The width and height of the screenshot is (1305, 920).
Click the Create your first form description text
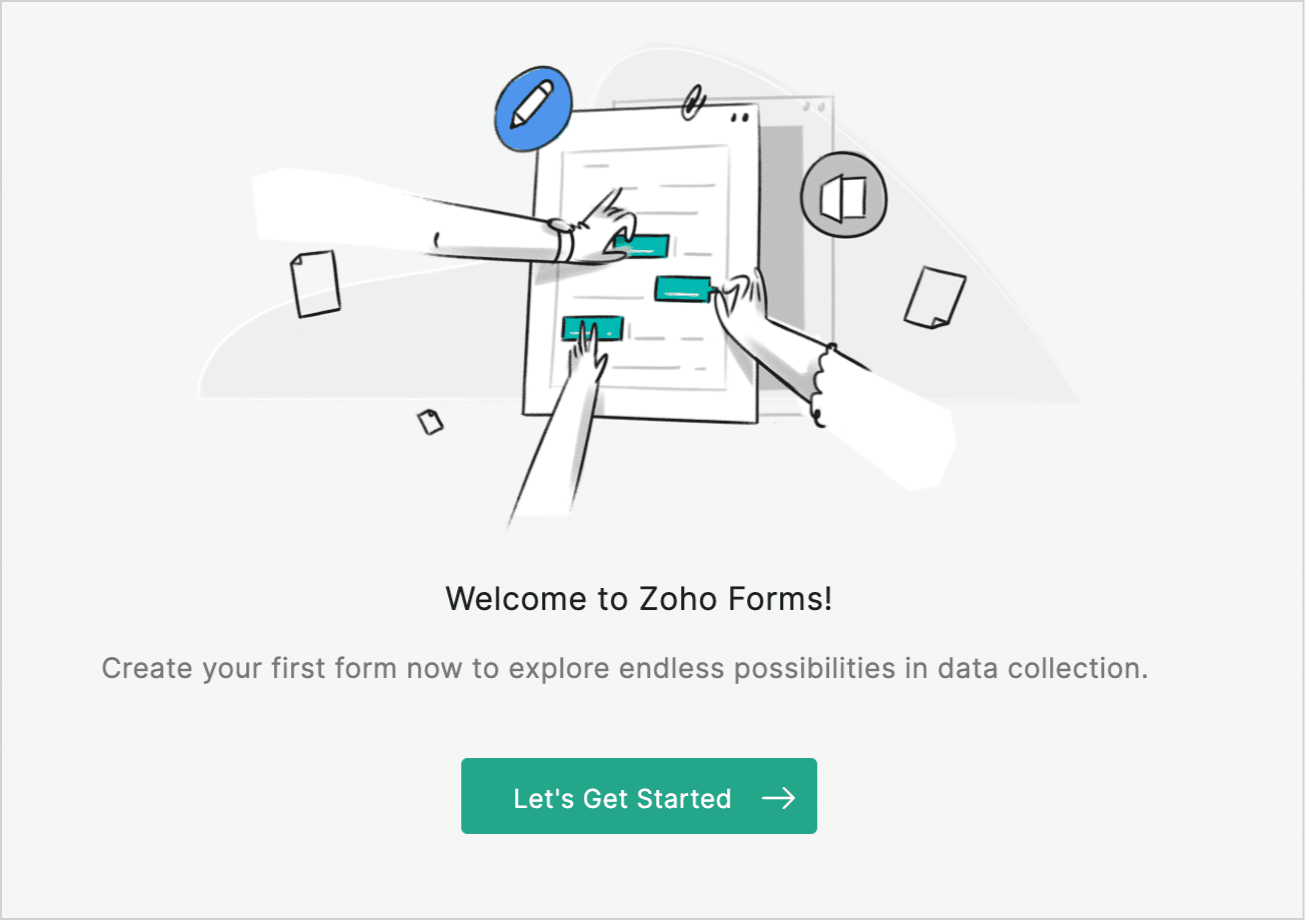click(x=625, y=668)
